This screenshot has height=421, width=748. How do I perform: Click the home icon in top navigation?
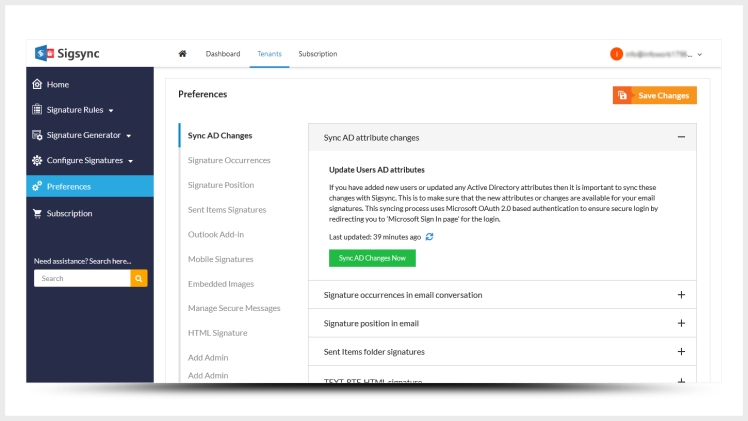click(x=182, y=53)
